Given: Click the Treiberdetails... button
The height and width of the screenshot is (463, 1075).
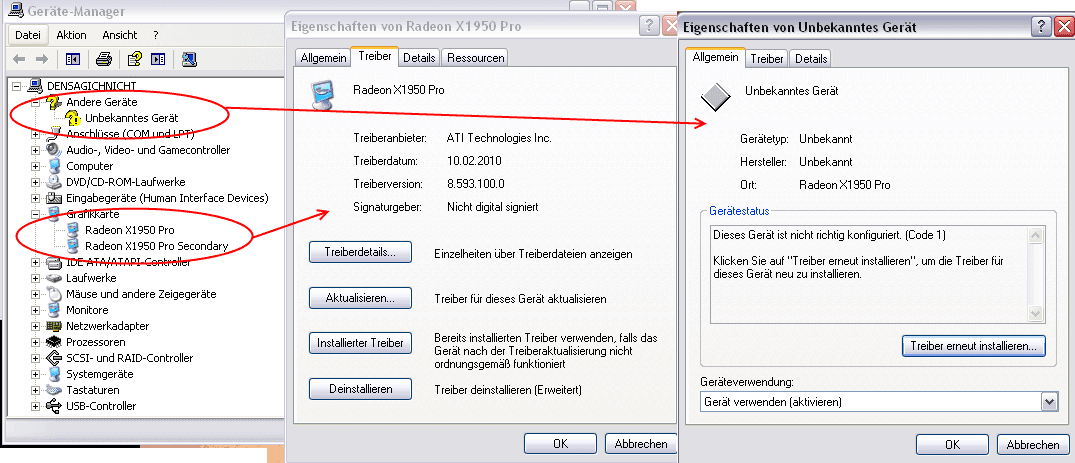Looking at the screenshot, I should tap(360, 252).
